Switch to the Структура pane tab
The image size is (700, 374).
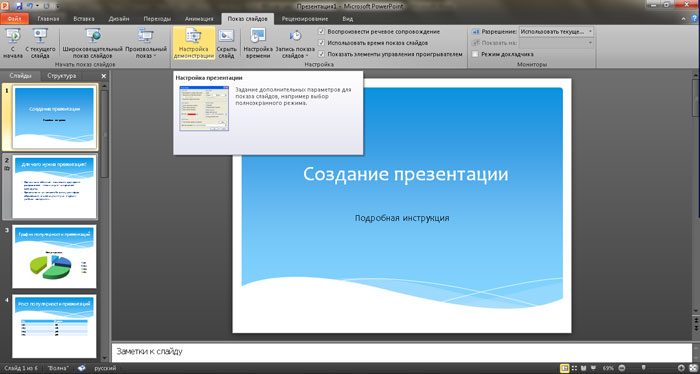click(x=62, y=76)
